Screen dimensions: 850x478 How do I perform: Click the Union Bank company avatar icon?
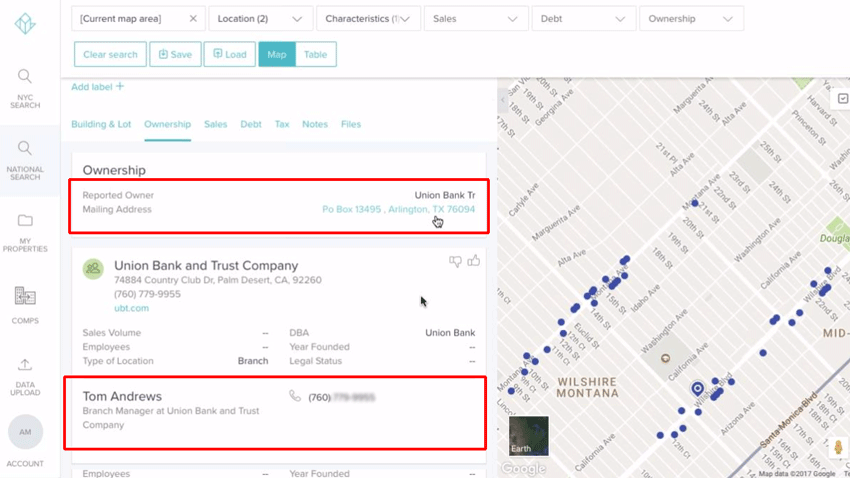tap(93, 268)
